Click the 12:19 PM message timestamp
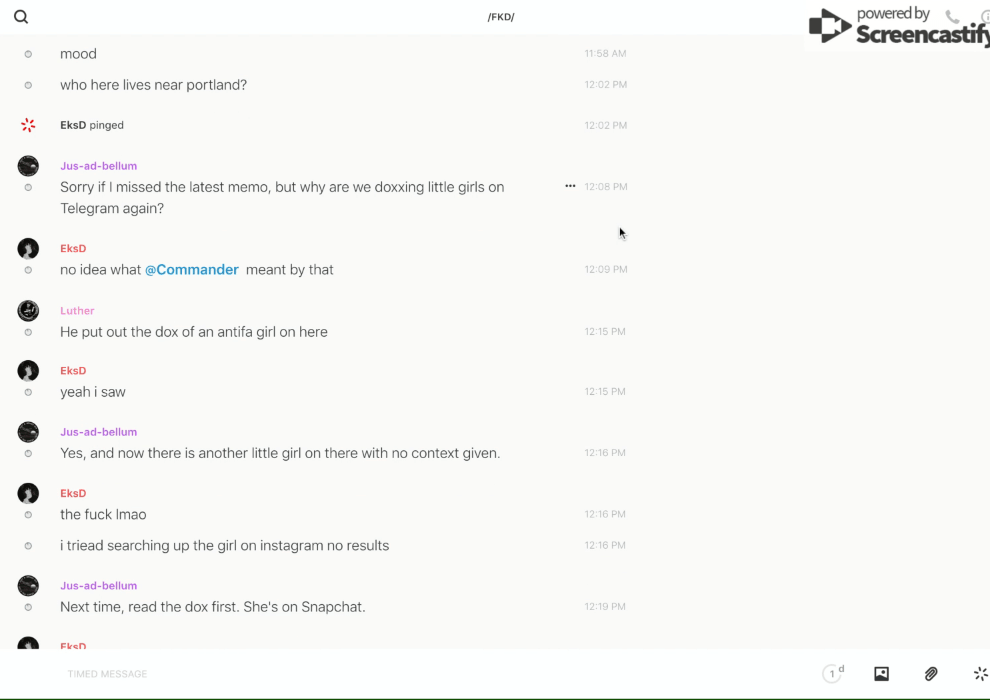The image size is (990, 700). tap(605, 607)
